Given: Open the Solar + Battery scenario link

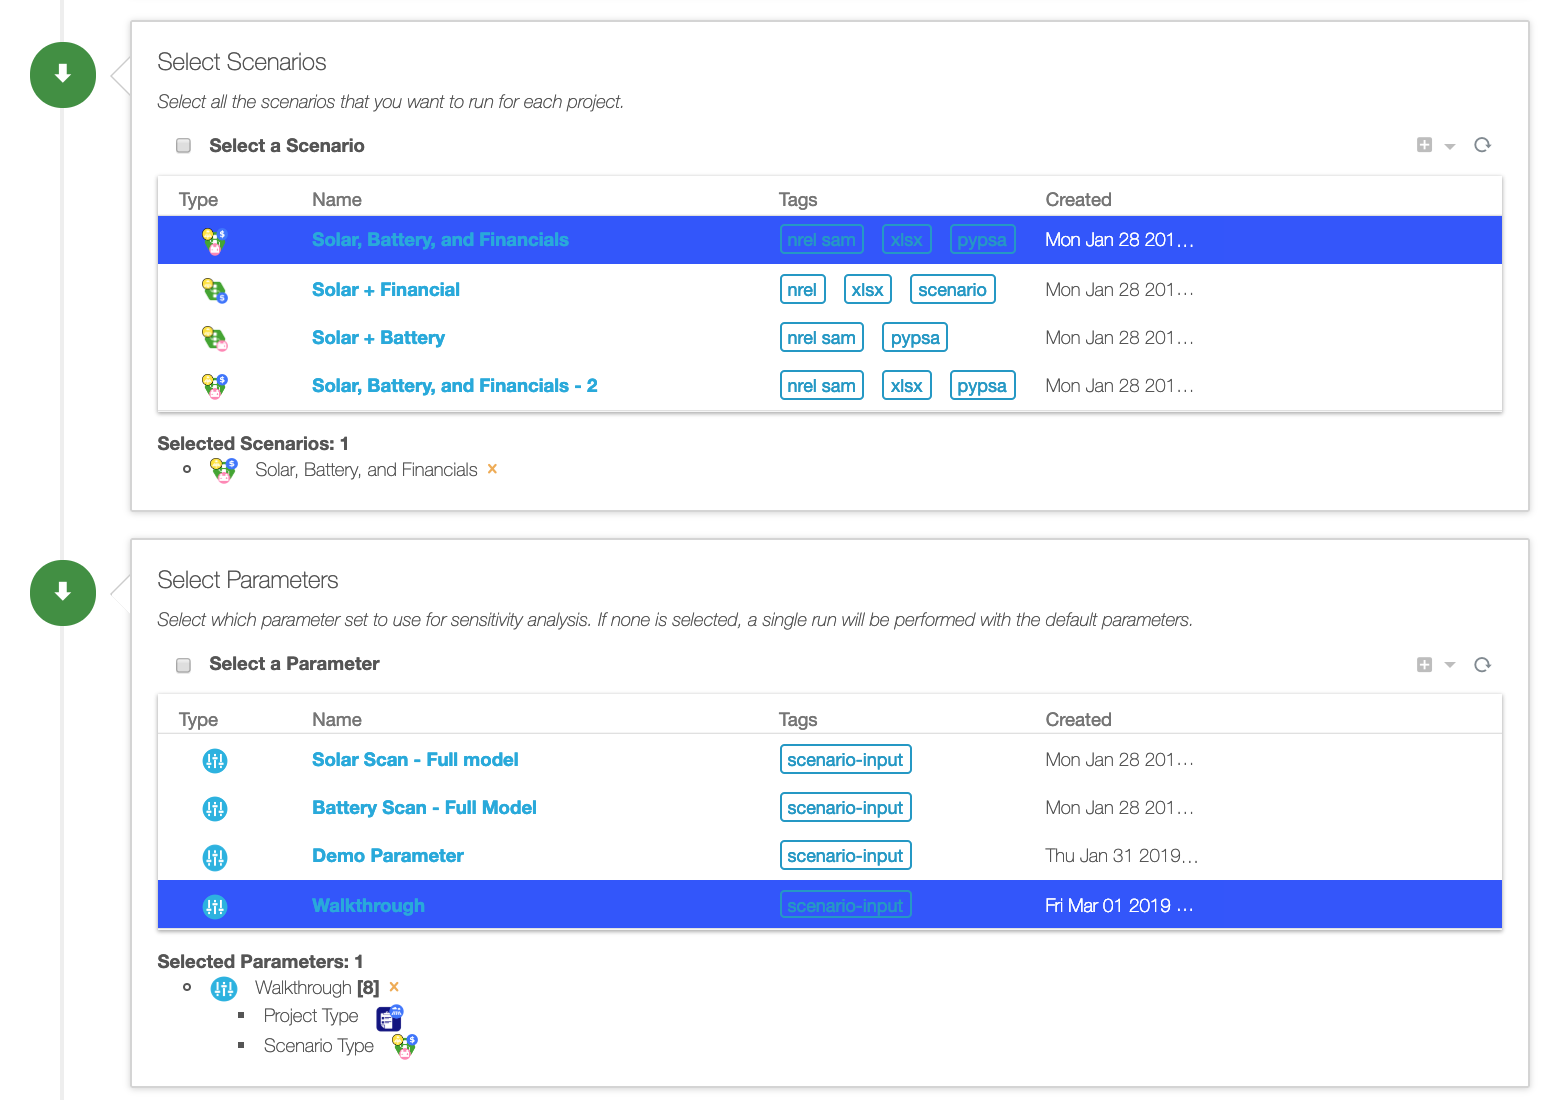Looking at the screenshot, I should click(x=378, y=338).
